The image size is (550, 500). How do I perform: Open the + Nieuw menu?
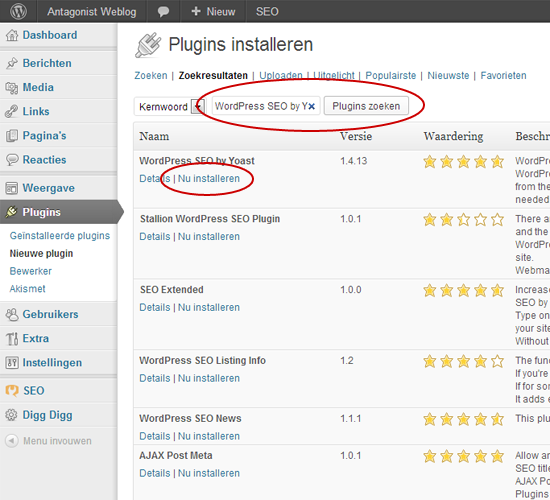click(x=213, y=12)
